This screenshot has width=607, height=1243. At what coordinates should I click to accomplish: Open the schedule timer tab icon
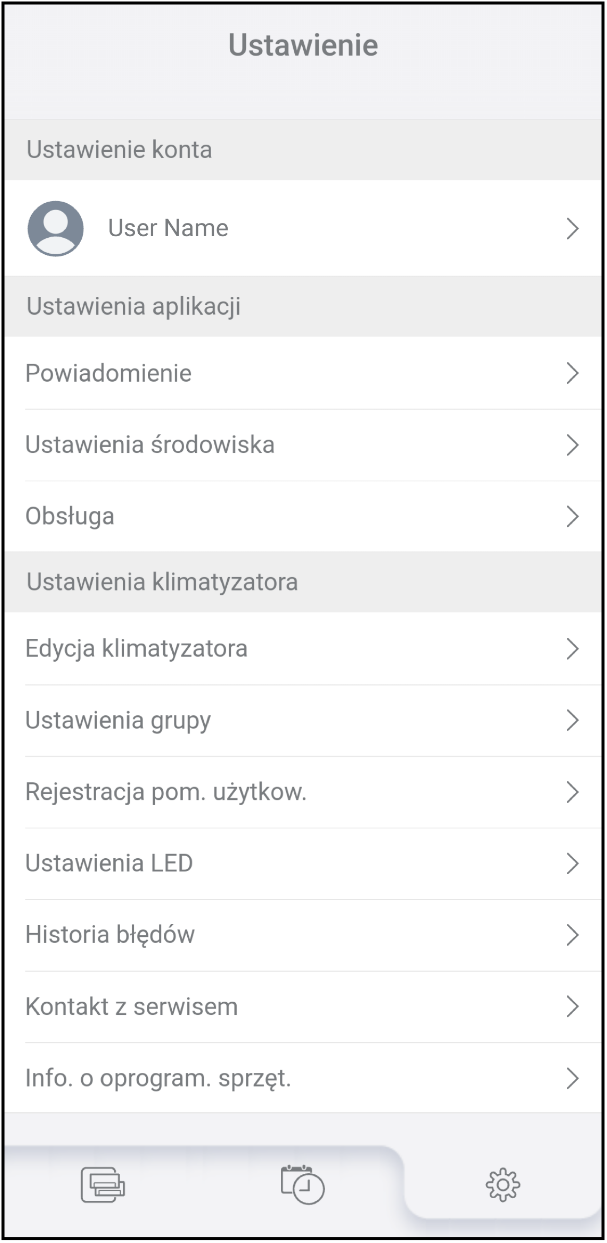click(x=303, y=1184)
